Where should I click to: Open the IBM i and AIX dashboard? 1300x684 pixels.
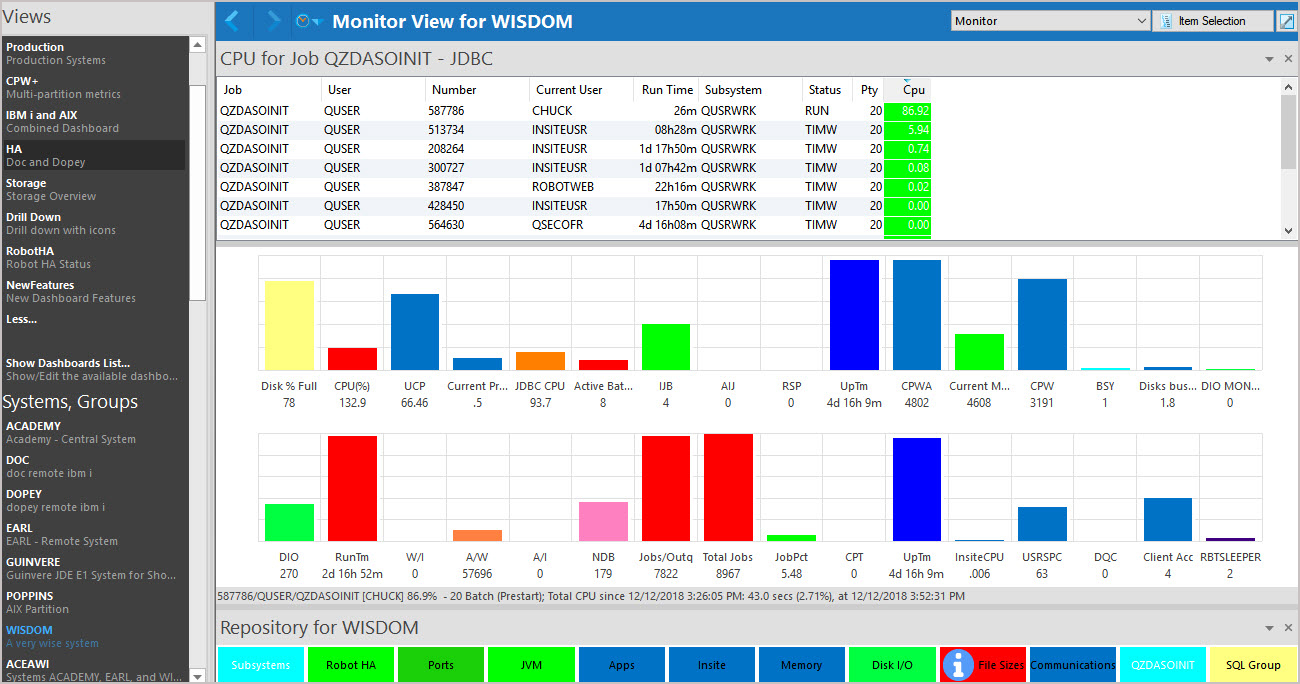(x=94, y=121)
